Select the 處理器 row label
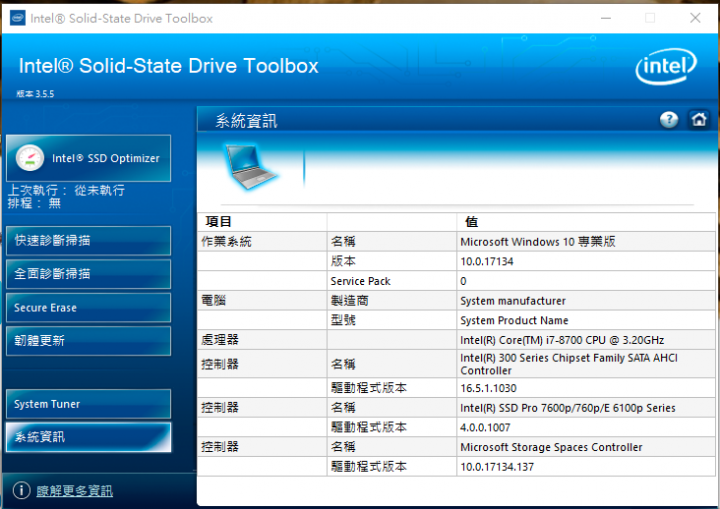This screenshot has width=720, height=509. tap(220, 339)
